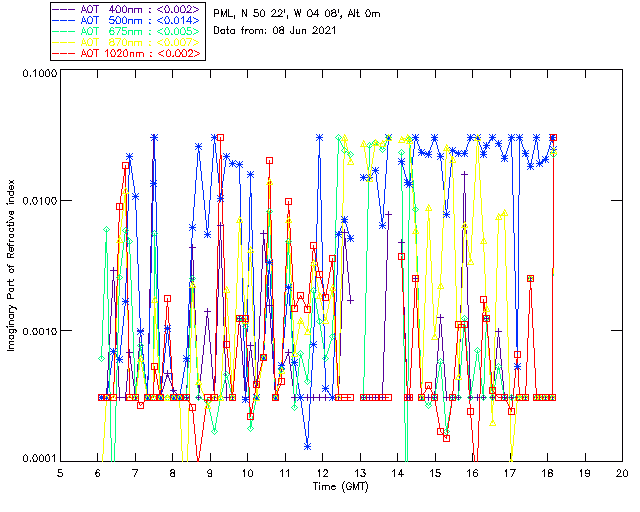This screenshot has height=512, width=640.
Task: Click the 'Data from: 08 Jun 2021' text
Action: pos(275,31)
